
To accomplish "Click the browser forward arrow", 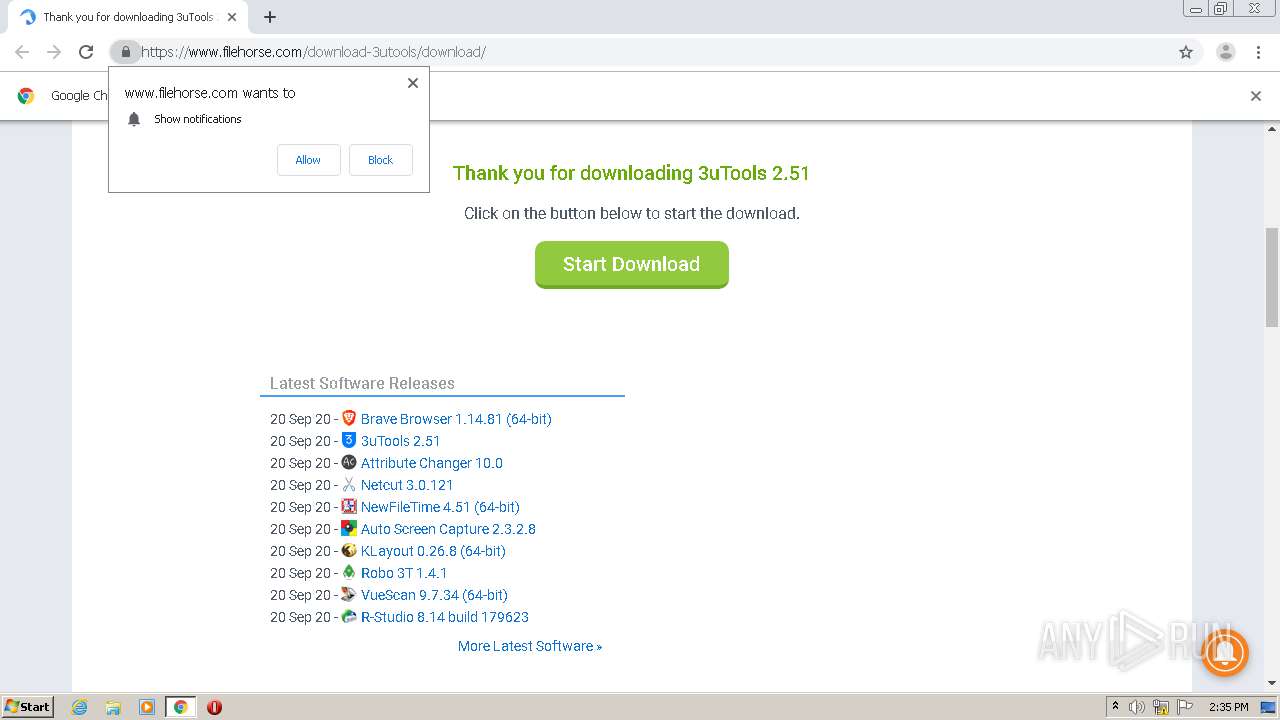I will tap(54, 52).
